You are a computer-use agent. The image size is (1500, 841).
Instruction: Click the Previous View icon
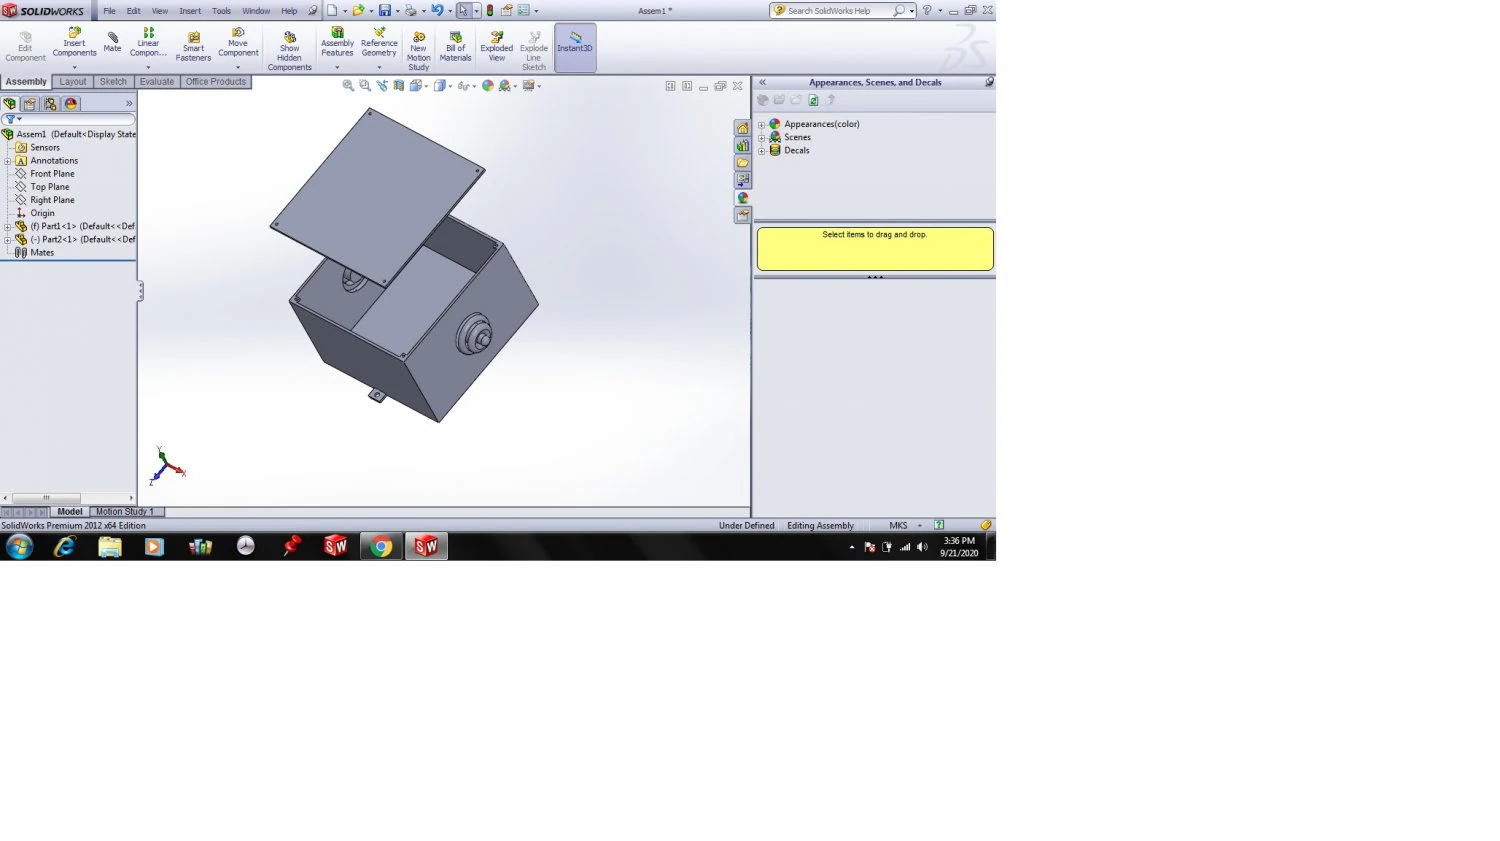coord(382,86)
